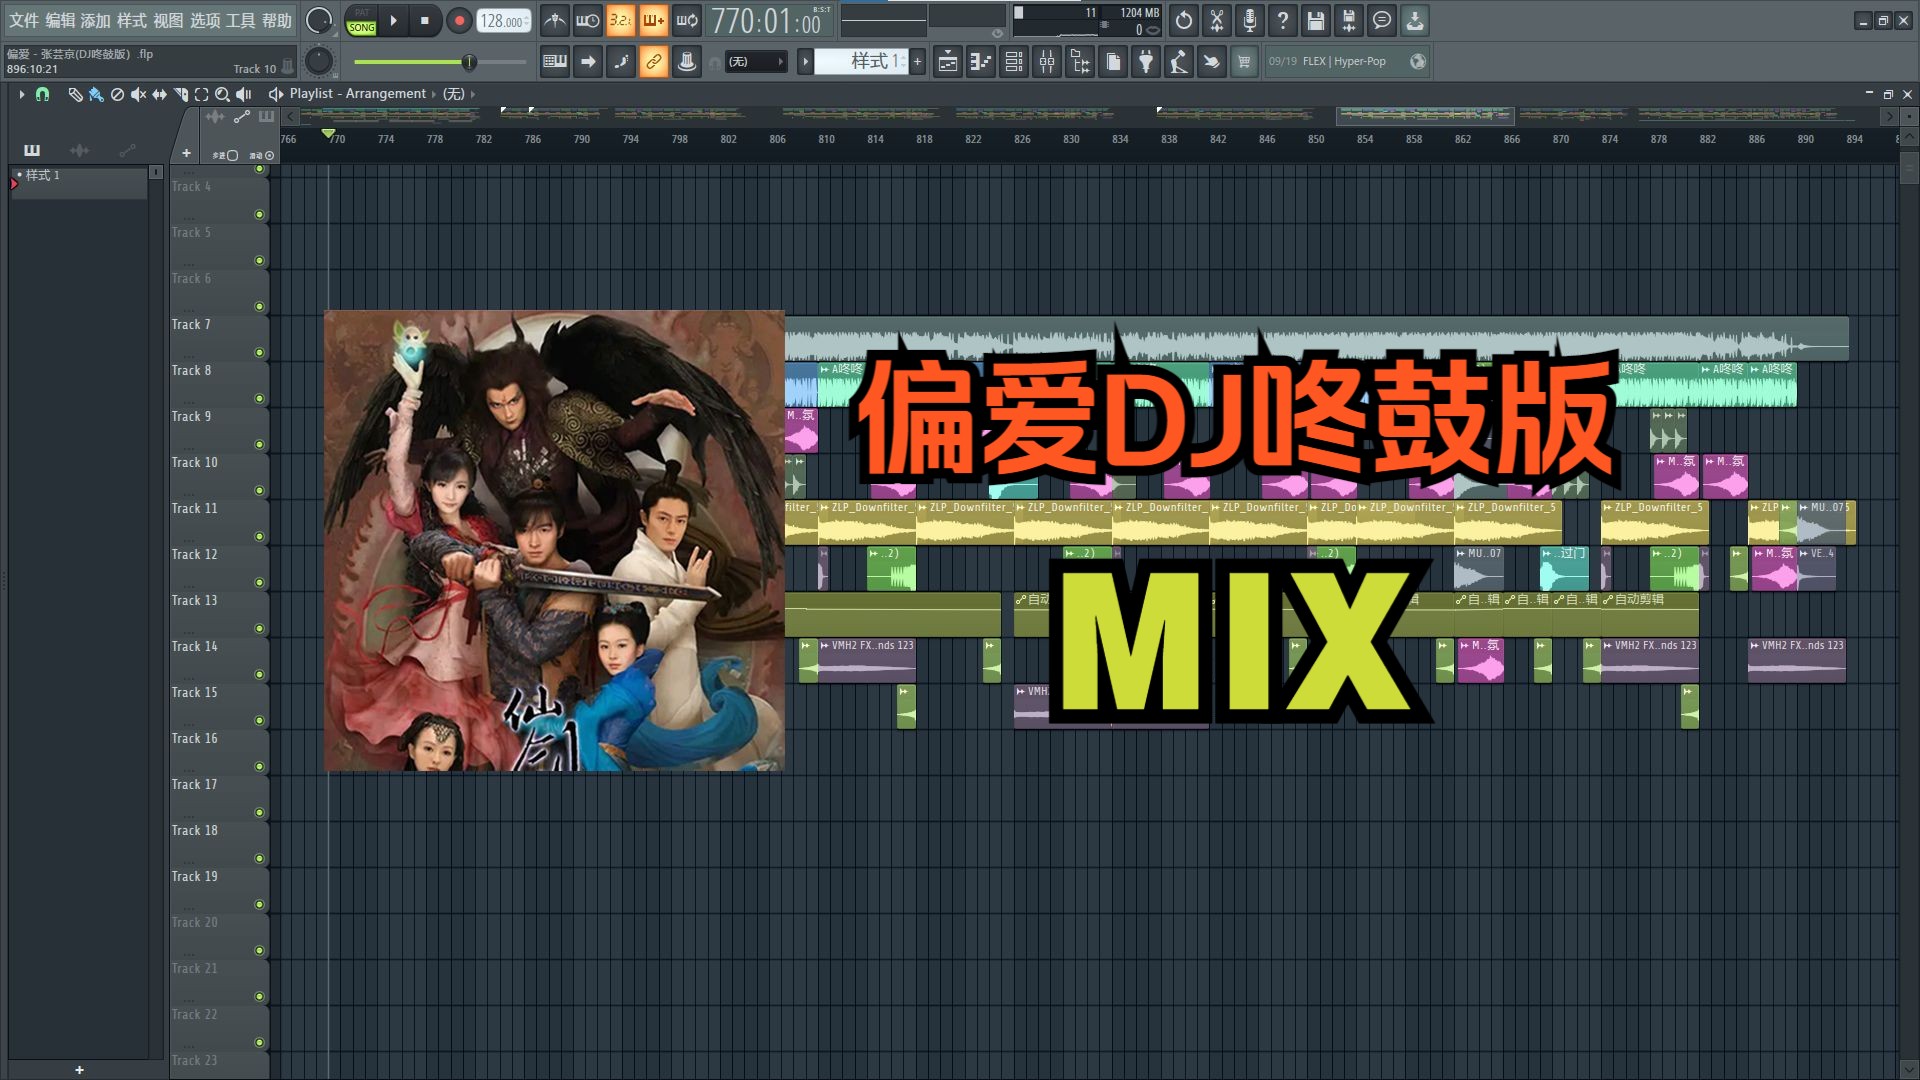Screen dimensions: 1920x1080
Task: Click the Play button in transport
Action: pos(394,21)
